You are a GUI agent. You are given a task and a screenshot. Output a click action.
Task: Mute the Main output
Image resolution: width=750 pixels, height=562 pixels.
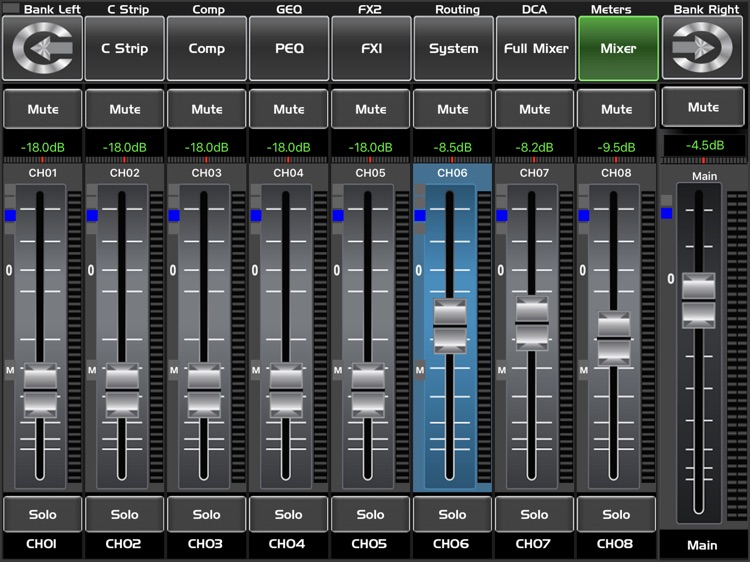coord(704,107)
